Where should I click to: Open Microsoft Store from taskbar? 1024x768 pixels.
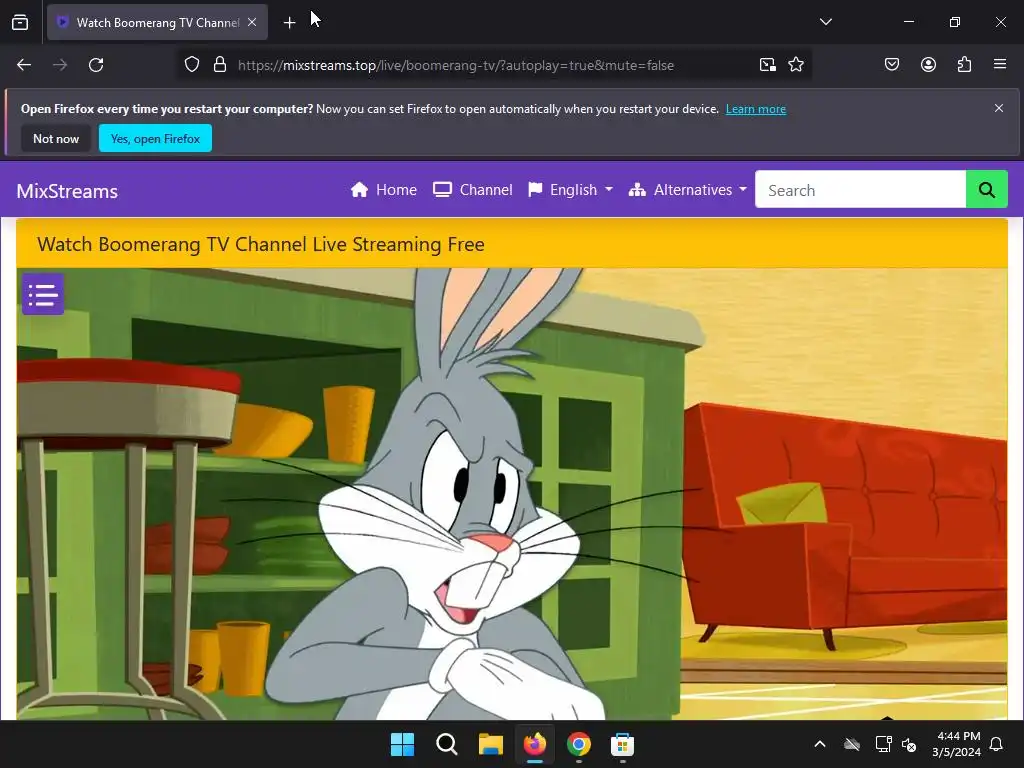[x=622, y=744]
